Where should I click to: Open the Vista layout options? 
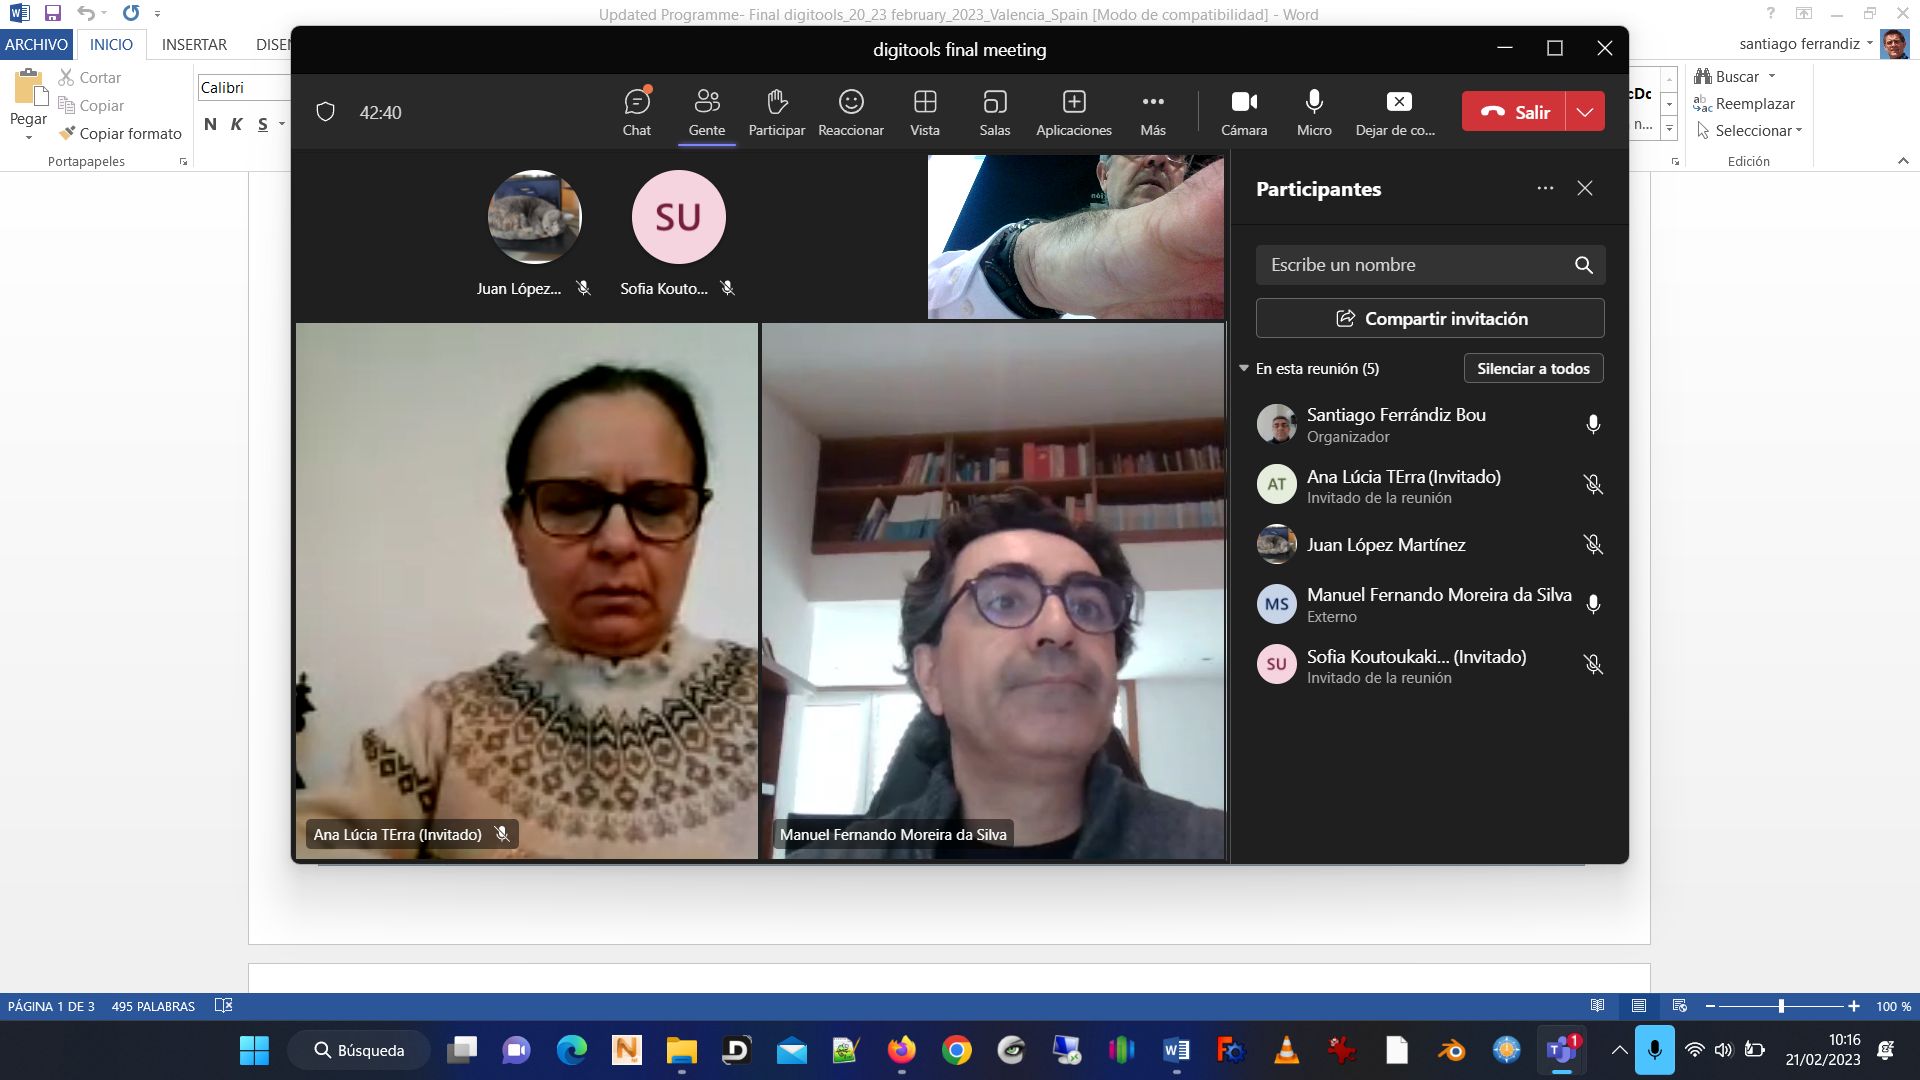click(x=925, y=111)
